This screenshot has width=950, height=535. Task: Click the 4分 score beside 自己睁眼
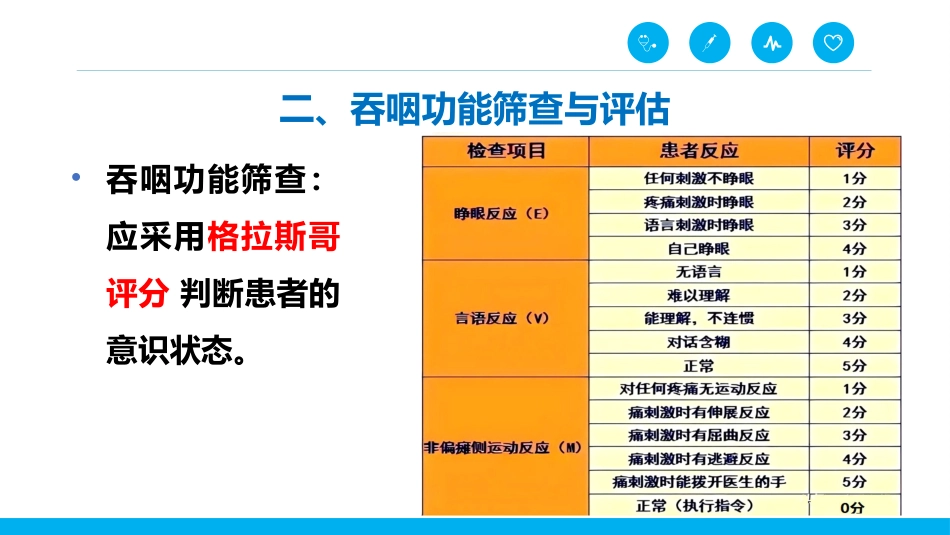click(x=855, y=248)
